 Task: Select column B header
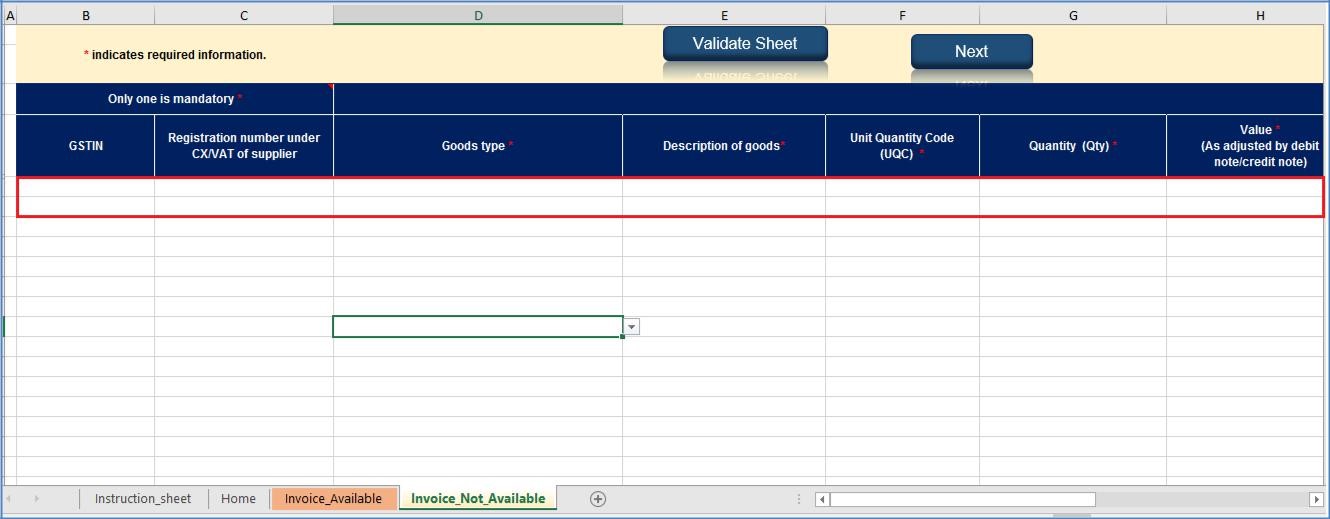(85, 15)
